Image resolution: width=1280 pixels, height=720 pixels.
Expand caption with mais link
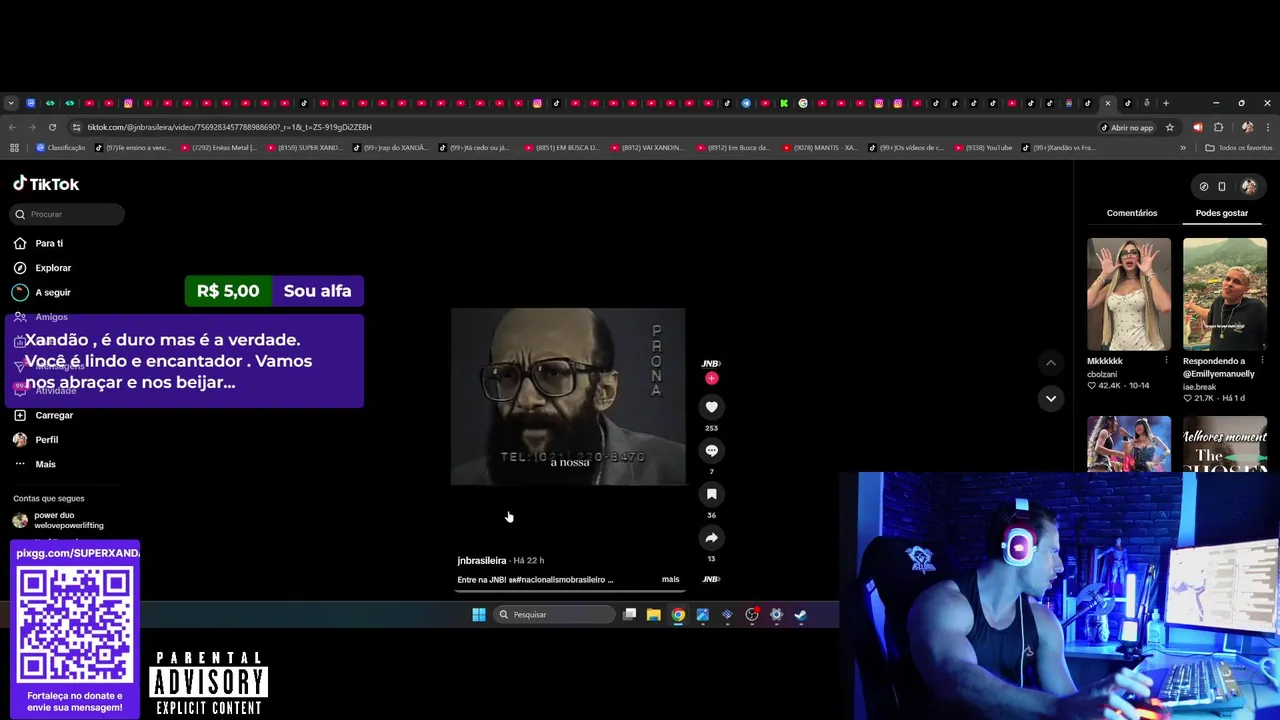(670, 579)
